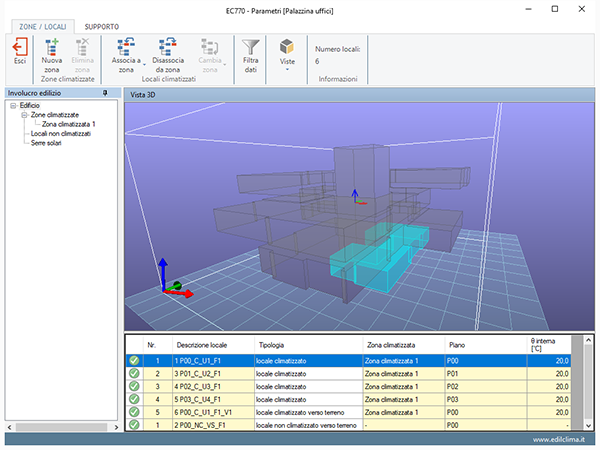The width and height of the screenshot is (600, 450).
Task: Click the Elimina zona icon
Action: coord(82,47)
